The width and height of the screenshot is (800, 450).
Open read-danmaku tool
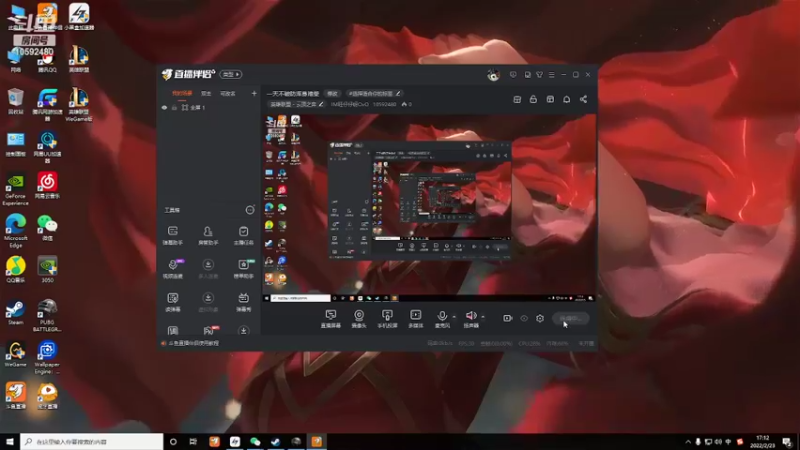(172, 302)
